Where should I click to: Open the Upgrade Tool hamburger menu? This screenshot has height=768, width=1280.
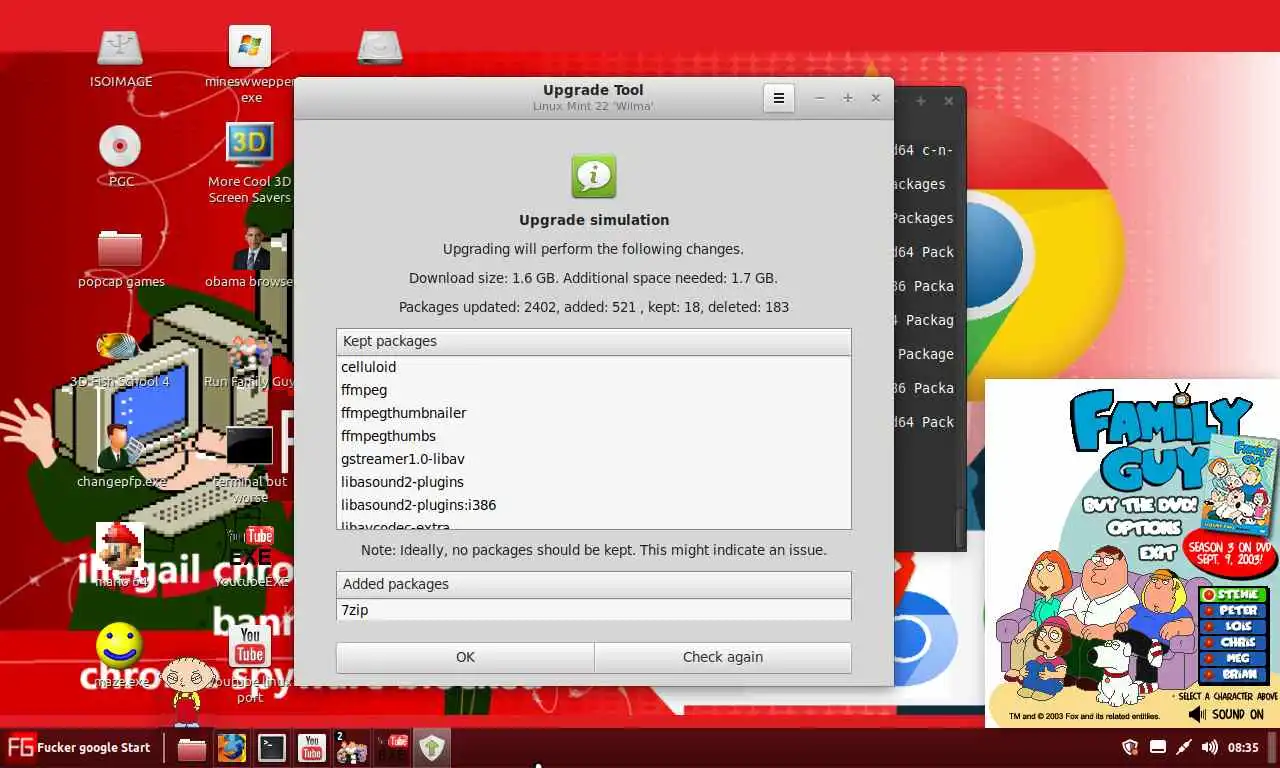[779, 98]
